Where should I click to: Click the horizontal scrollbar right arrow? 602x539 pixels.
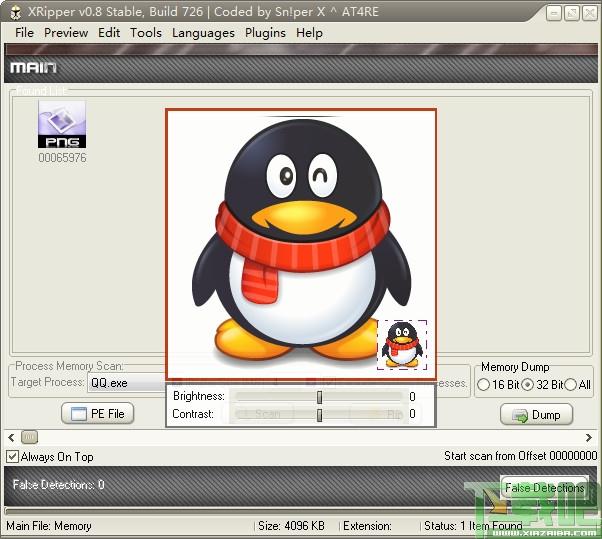click(x=589, y=437)
